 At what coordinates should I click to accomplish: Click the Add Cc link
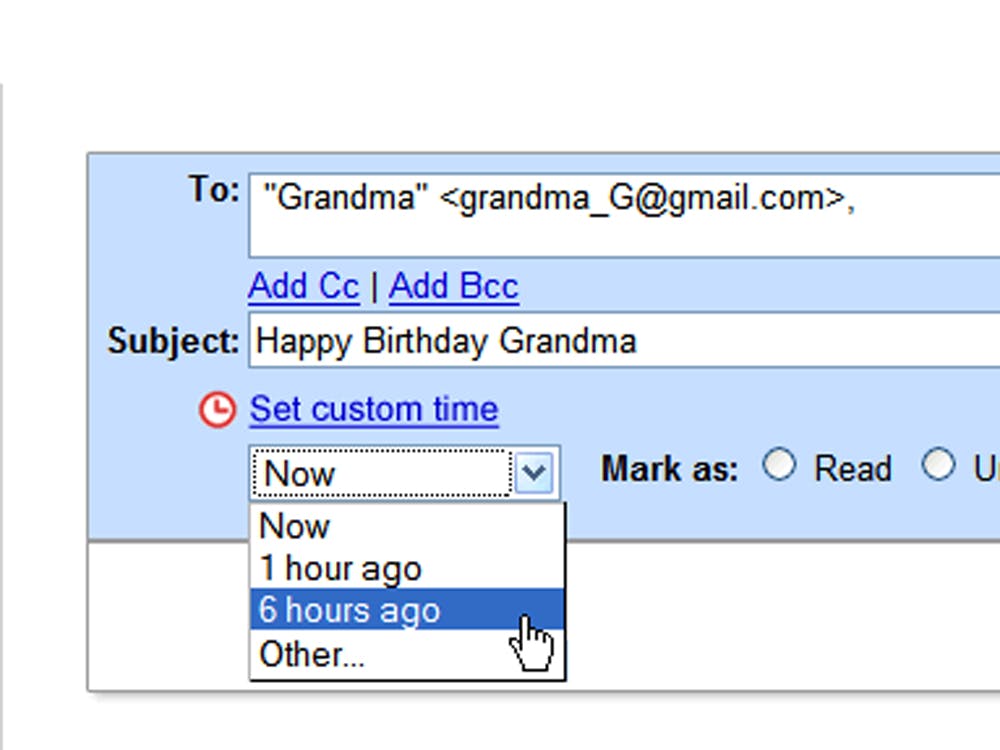(304, 286)
